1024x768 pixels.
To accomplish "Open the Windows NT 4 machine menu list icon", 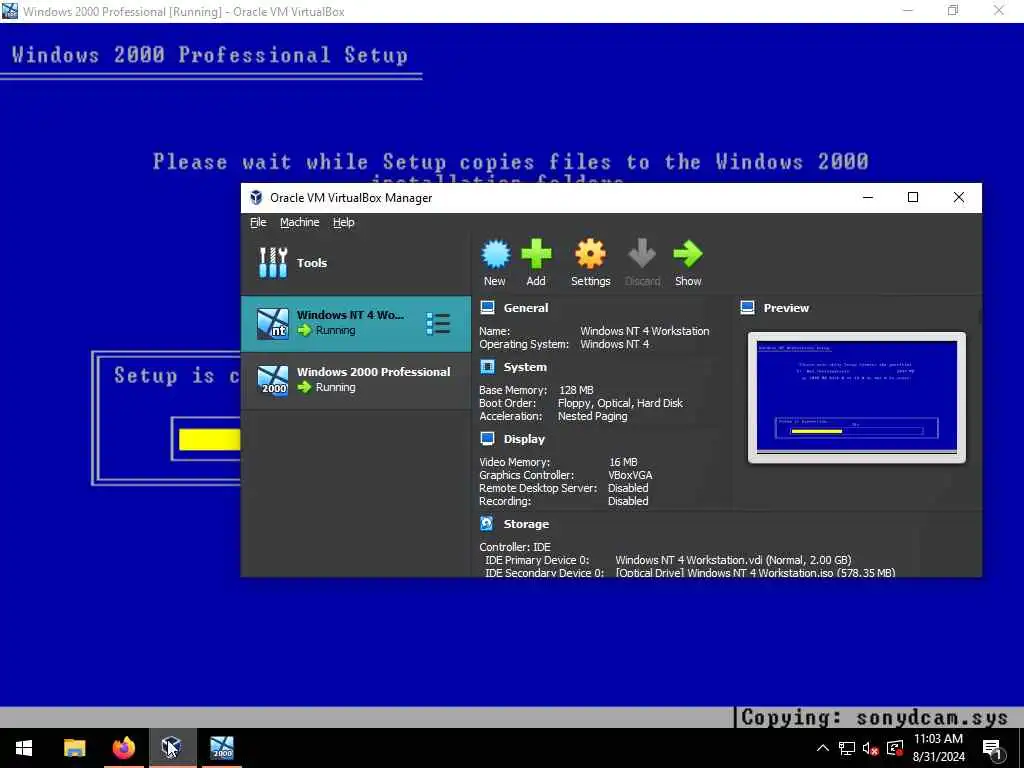I will click(438, 323).
